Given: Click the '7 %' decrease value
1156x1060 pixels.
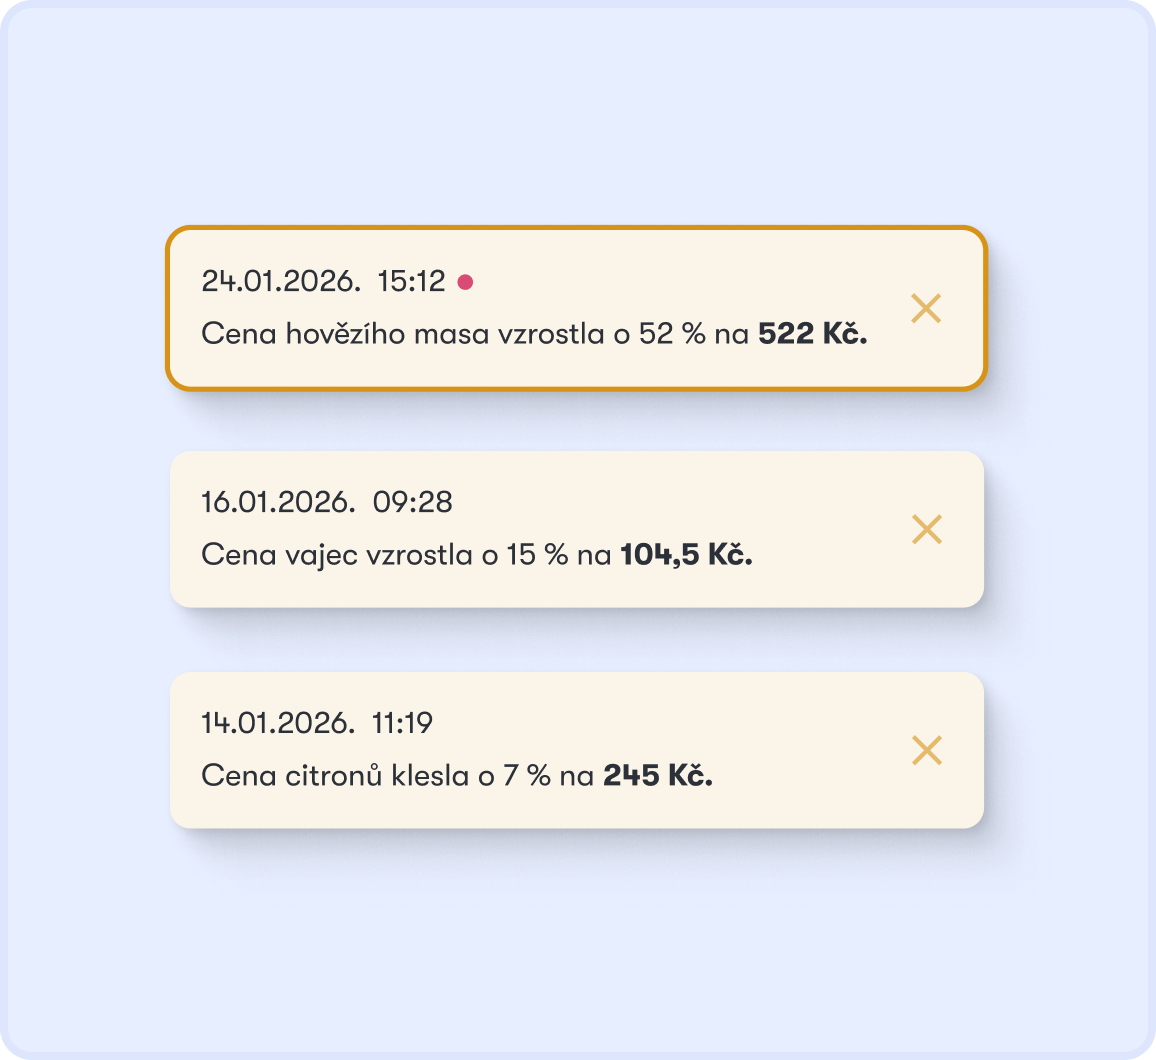Looking at the screenshot, I should 526,775.
